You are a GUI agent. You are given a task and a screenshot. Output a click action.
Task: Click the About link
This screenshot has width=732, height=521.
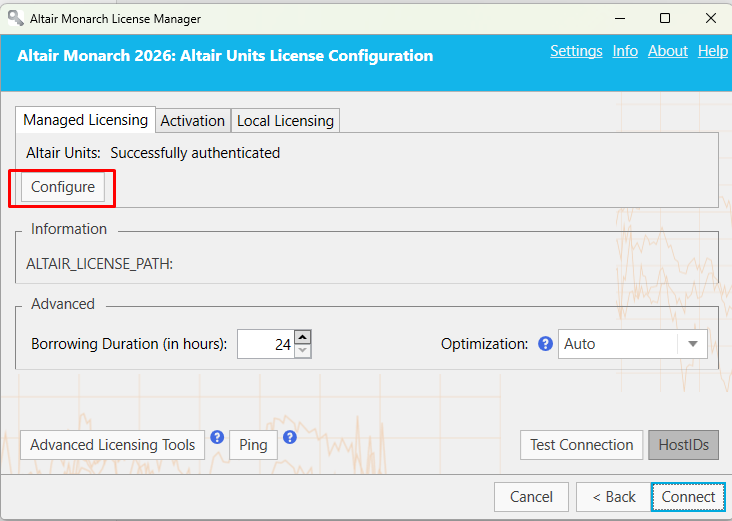tap(668, 51)
